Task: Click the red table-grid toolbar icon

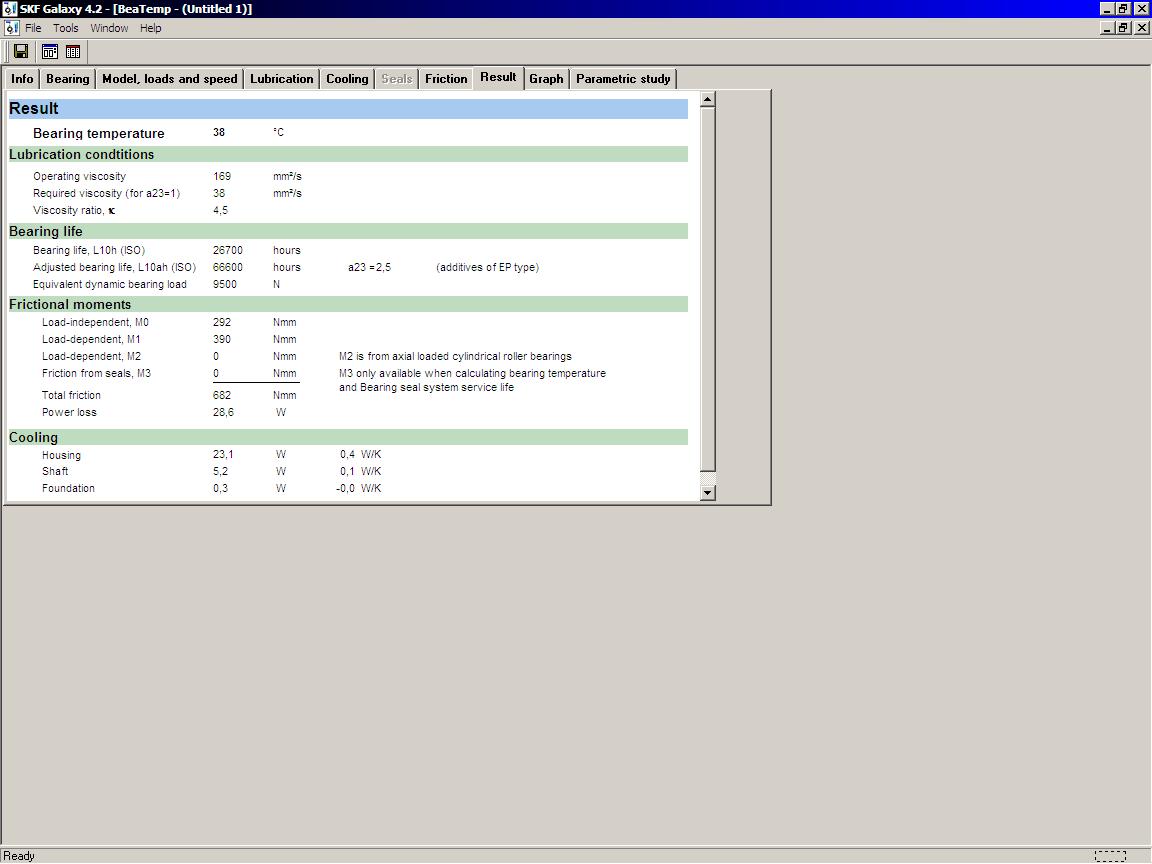Action: [x=73, y=52]
